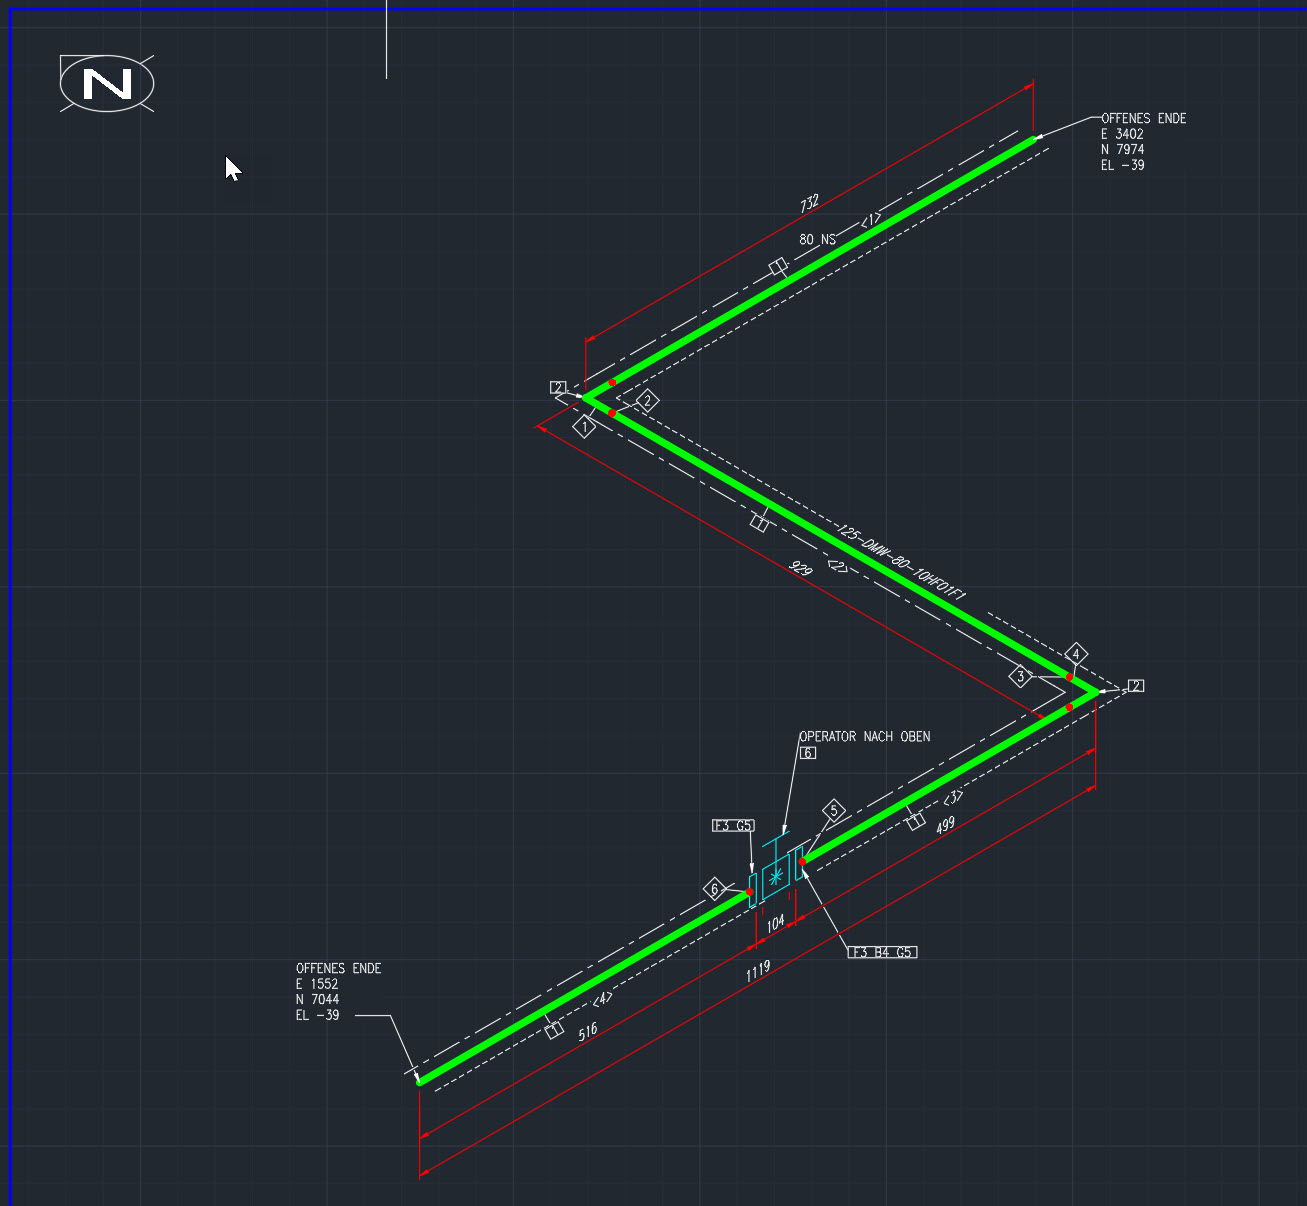Select the cyan control valve symbol

click(776, 876)
